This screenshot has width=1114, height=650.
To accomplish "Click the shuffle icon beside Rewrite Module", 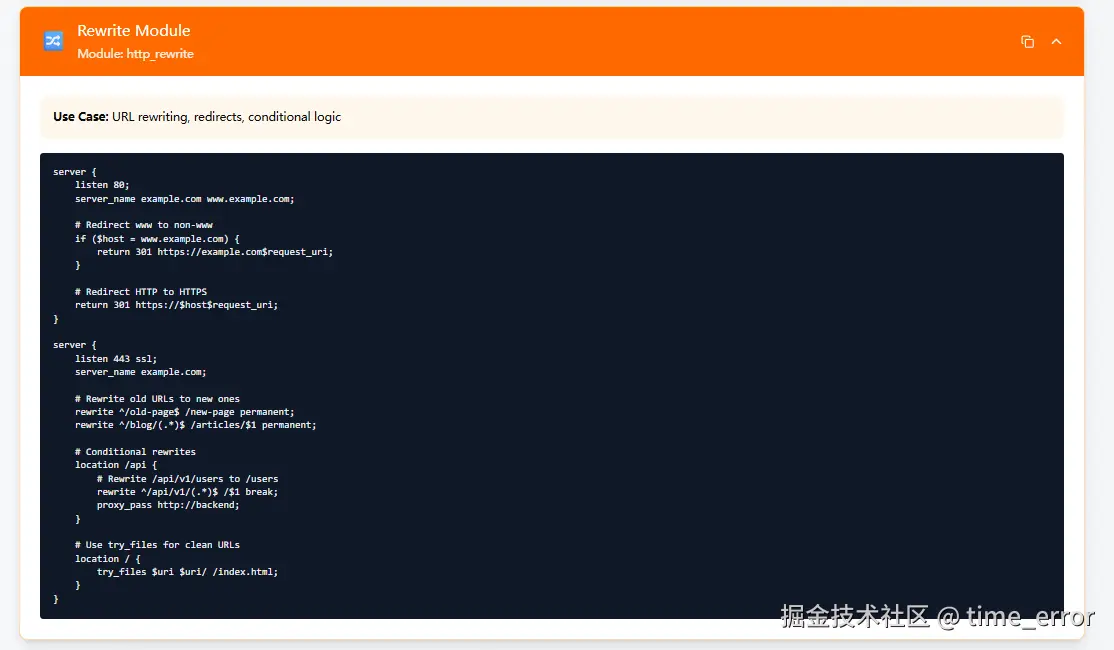I will coord(52,41).
